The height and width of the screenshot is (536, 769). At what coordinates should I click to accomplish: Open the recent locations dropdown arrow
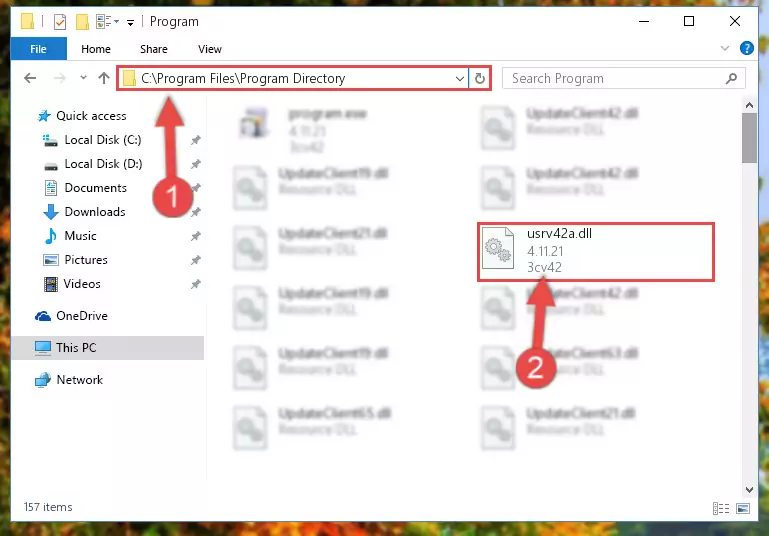click(83, 77)
